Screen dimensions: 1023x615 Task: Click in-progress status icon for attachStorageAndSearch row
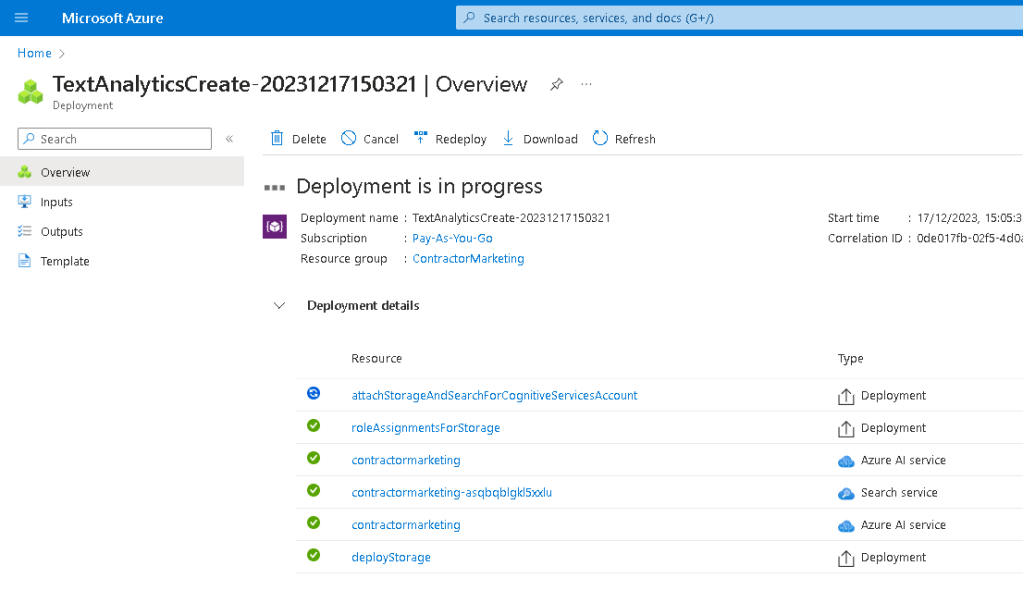point(314,393)
